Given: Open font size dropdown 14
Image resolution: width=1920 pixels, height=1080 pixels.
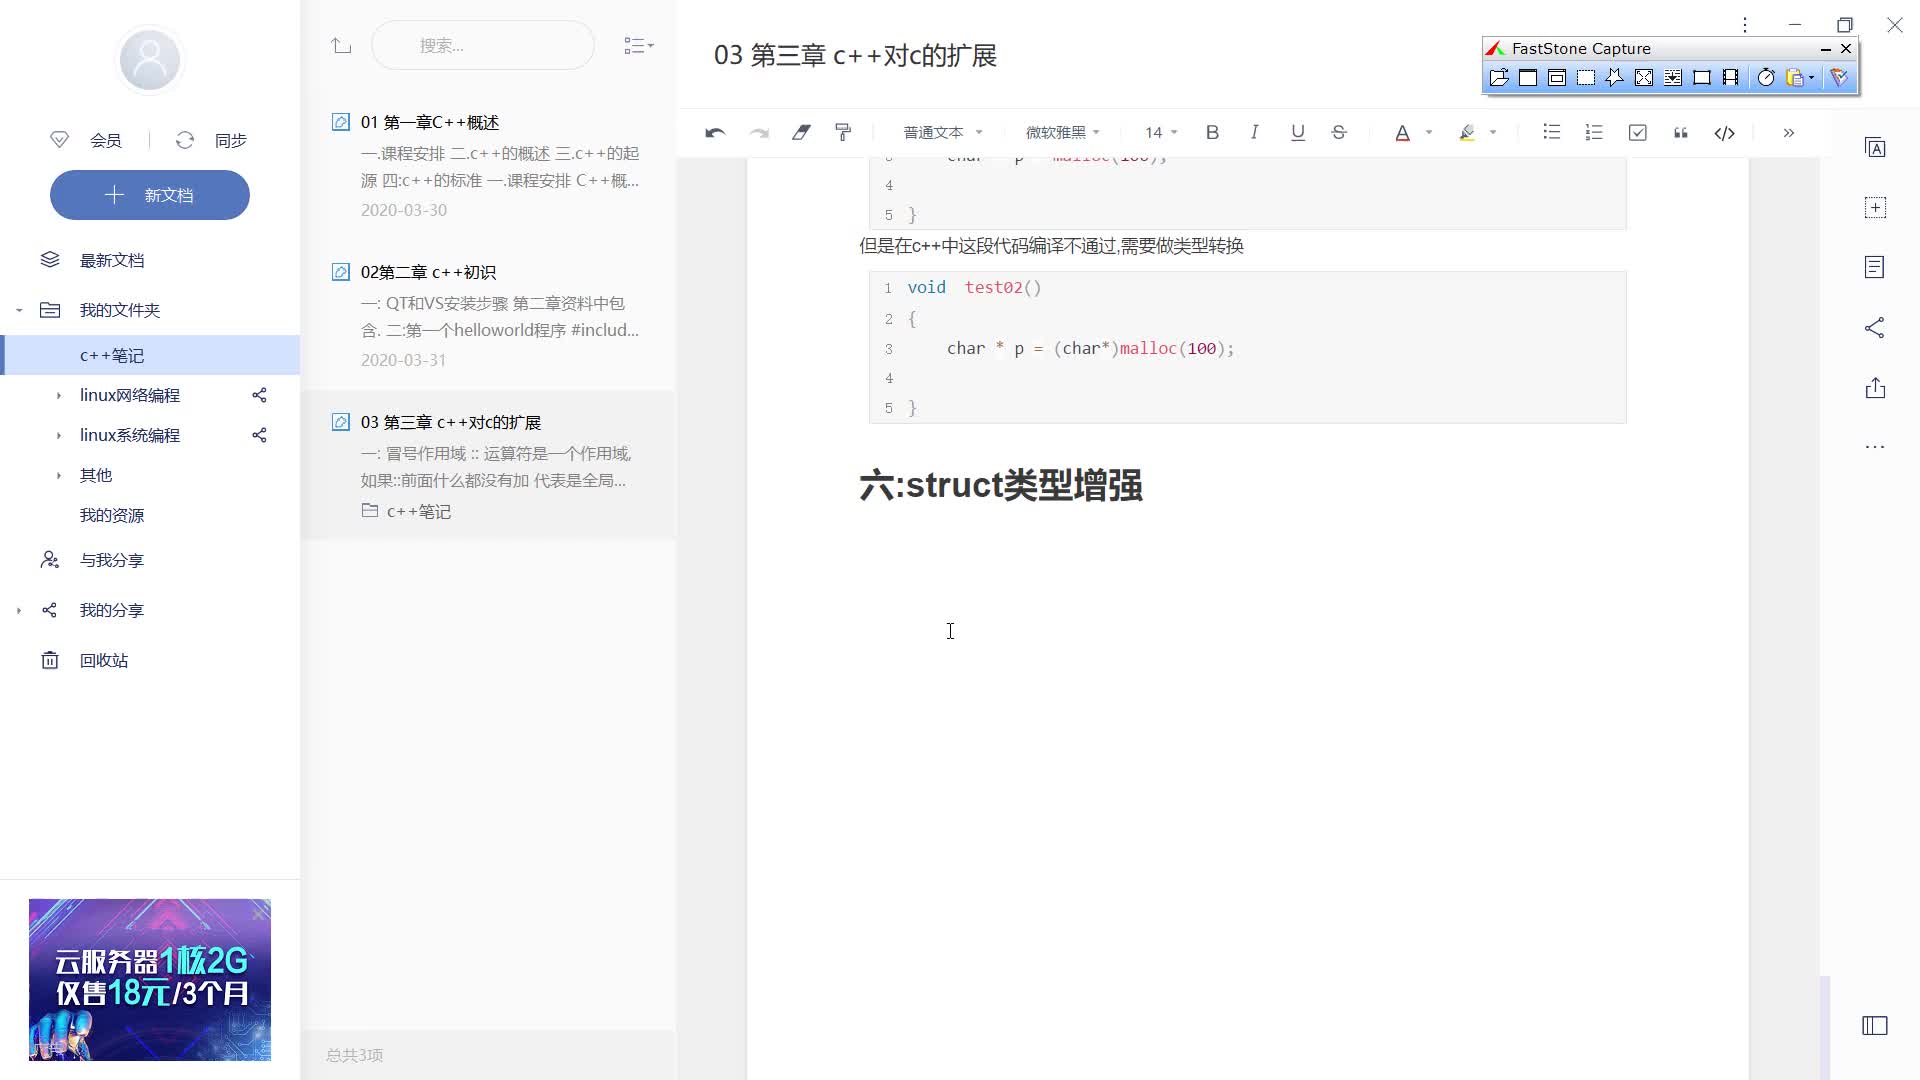Looking at the screenshot, I should point(1161,132).
